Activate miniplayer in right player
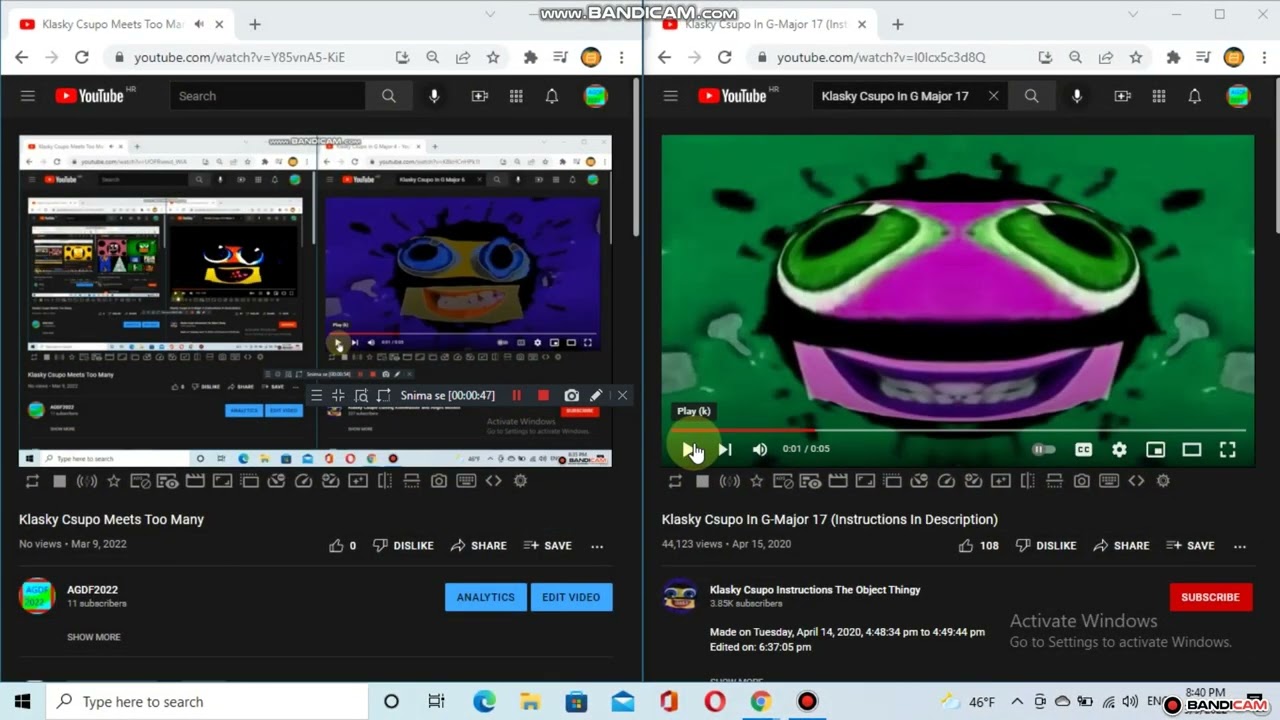The image size is (1280, 720). click(x=1155, y=450)
